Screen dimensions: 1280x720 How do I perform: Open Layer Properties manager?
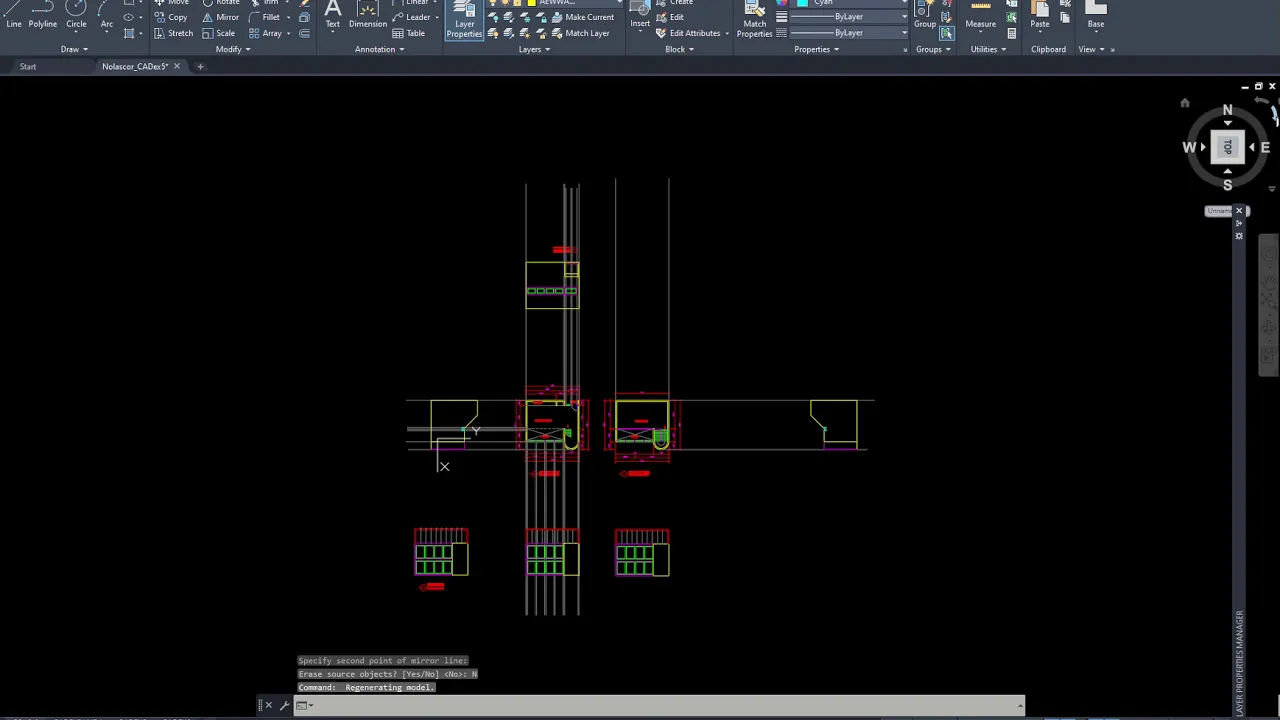coord(464,20)
